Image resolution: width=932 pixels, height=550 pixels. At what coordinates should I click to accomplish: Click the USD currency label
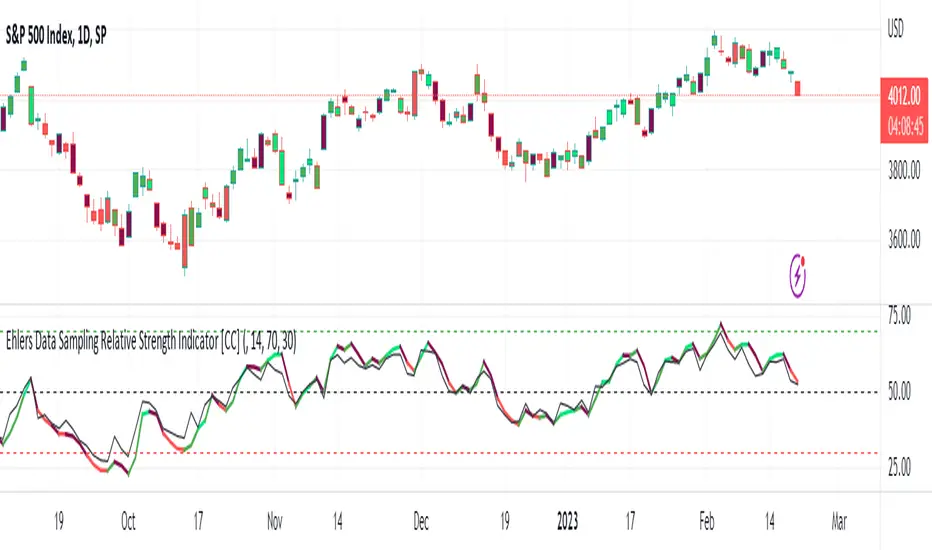[895, 28]
